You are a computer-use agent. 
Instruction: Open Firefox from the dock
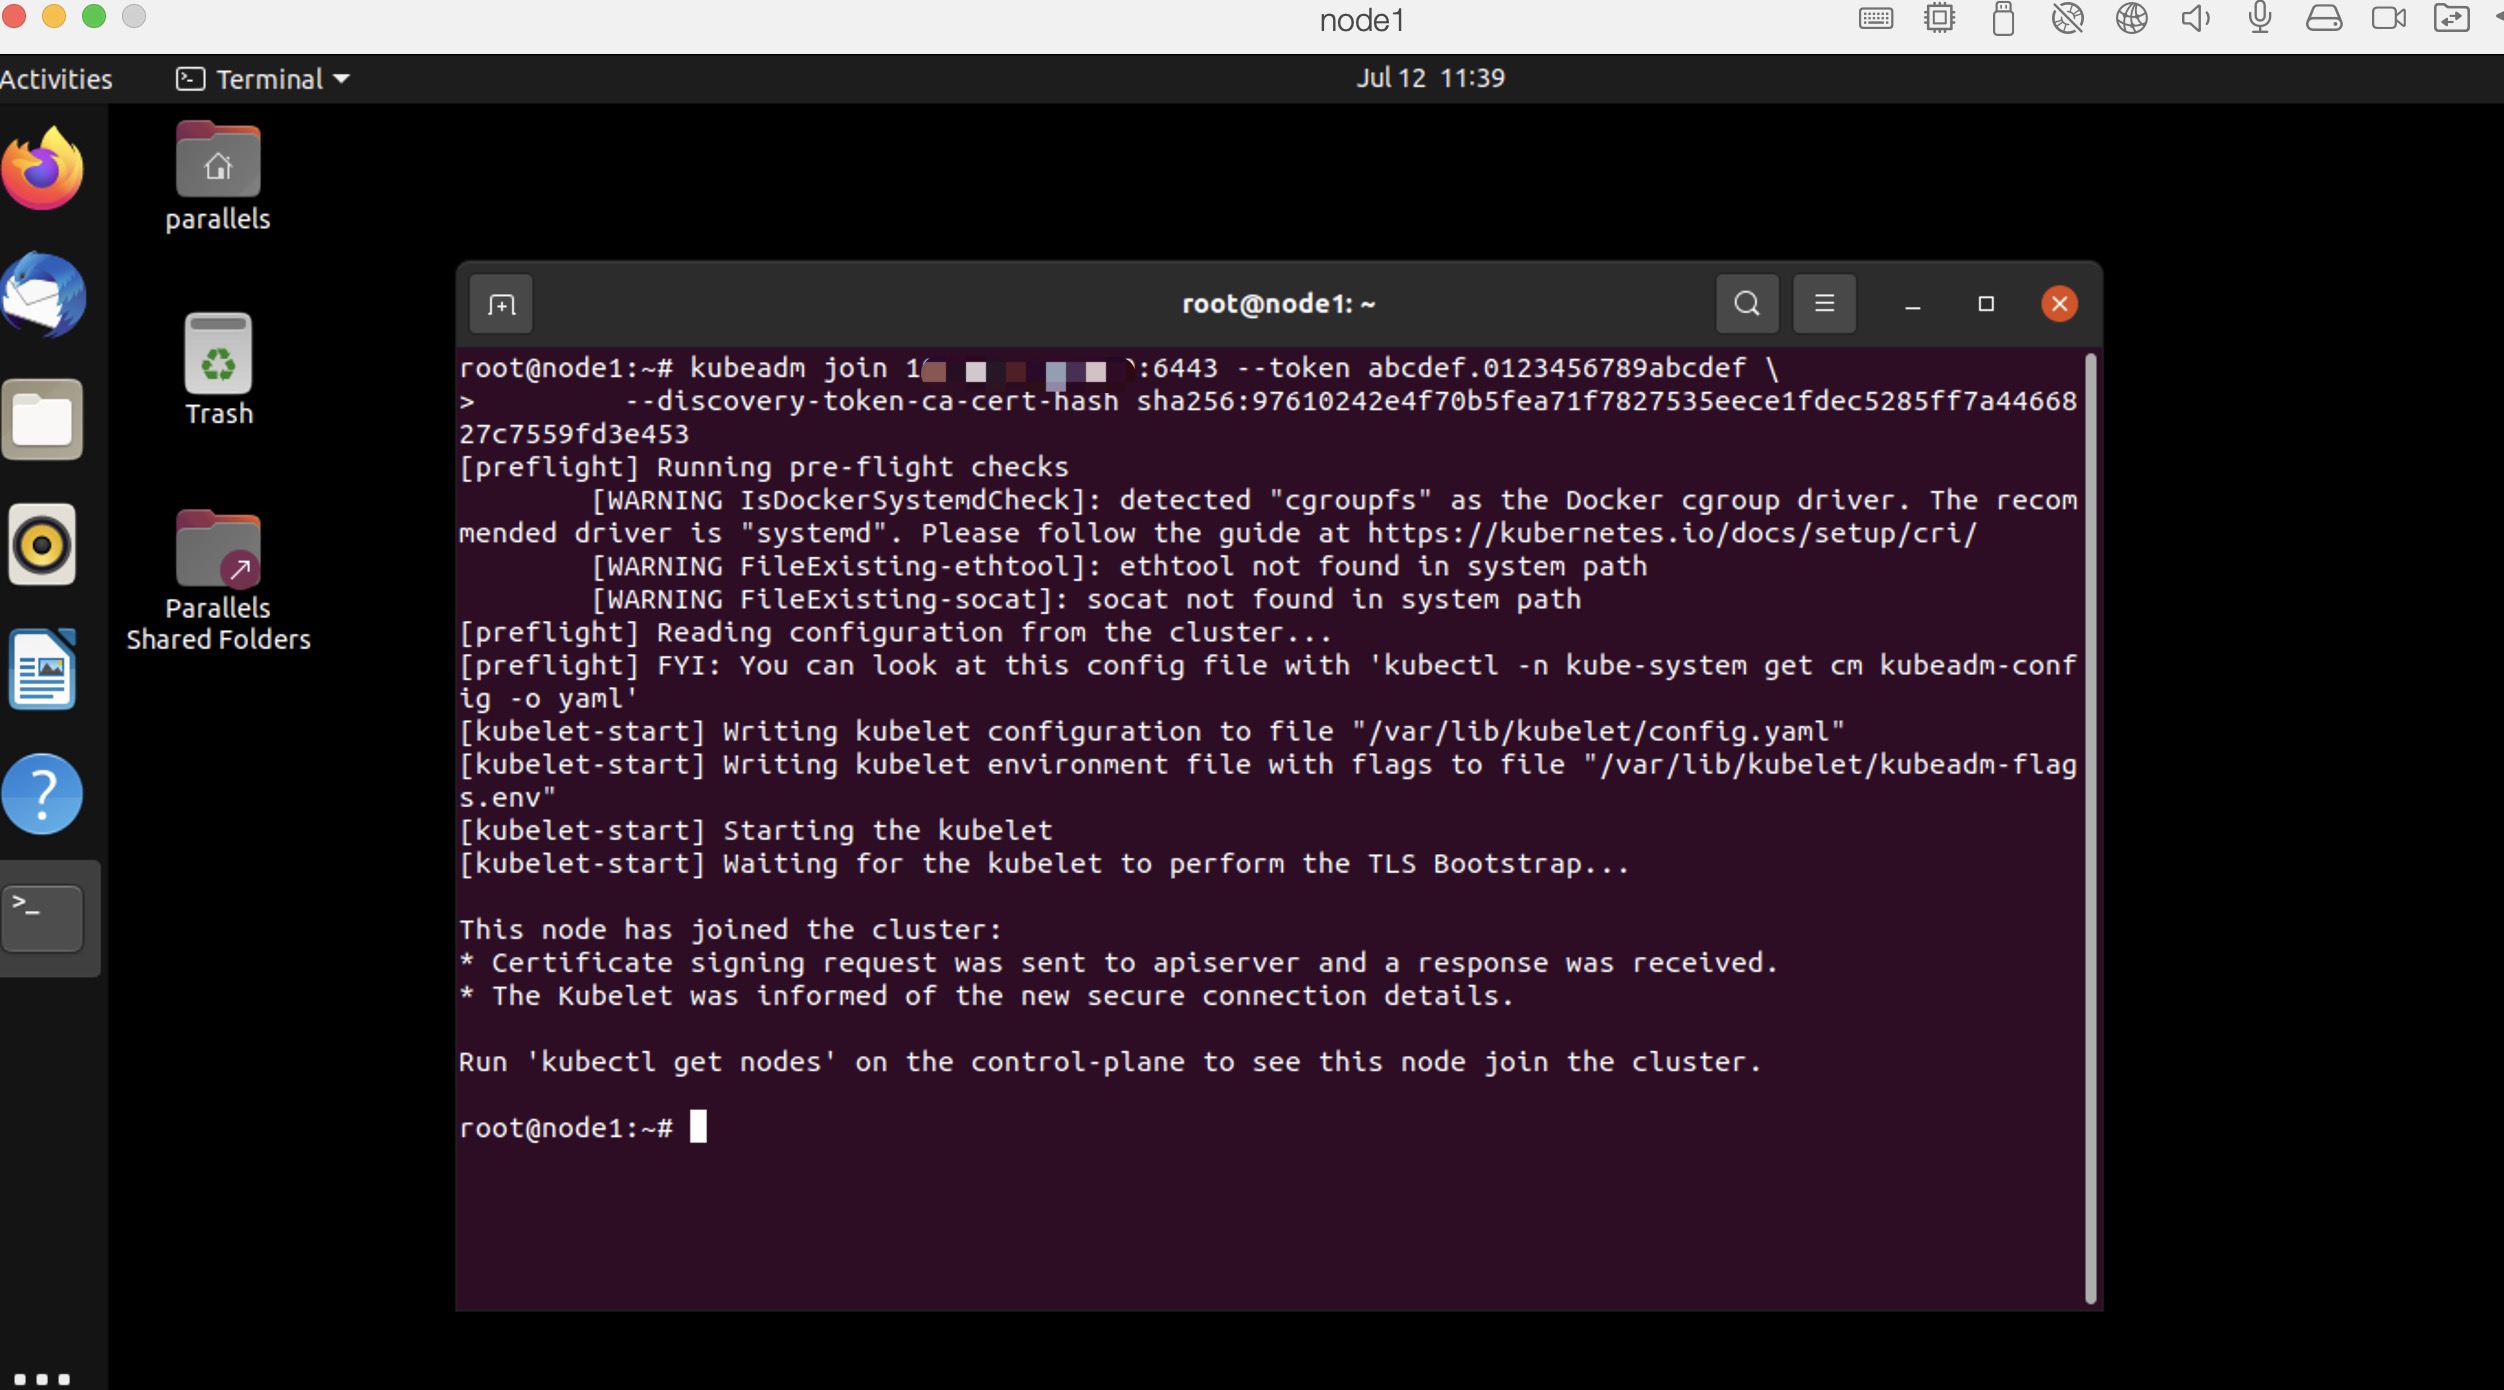pyautogui.click(x=42, y=169)
